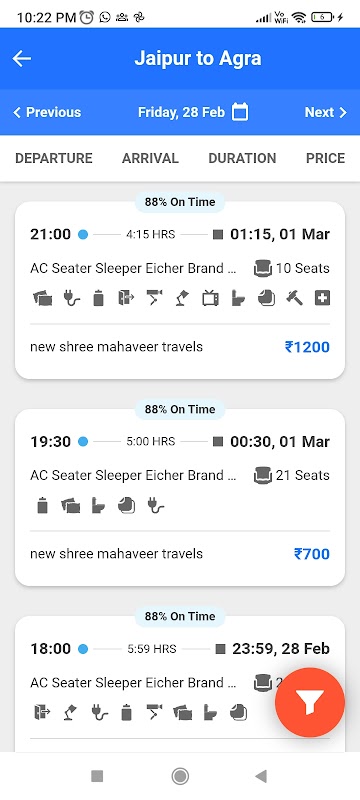The height and width of the screenshot is (800, 360).
Task: Tap TV amenity icon on 21:00 bus
Action: point(210,298)
